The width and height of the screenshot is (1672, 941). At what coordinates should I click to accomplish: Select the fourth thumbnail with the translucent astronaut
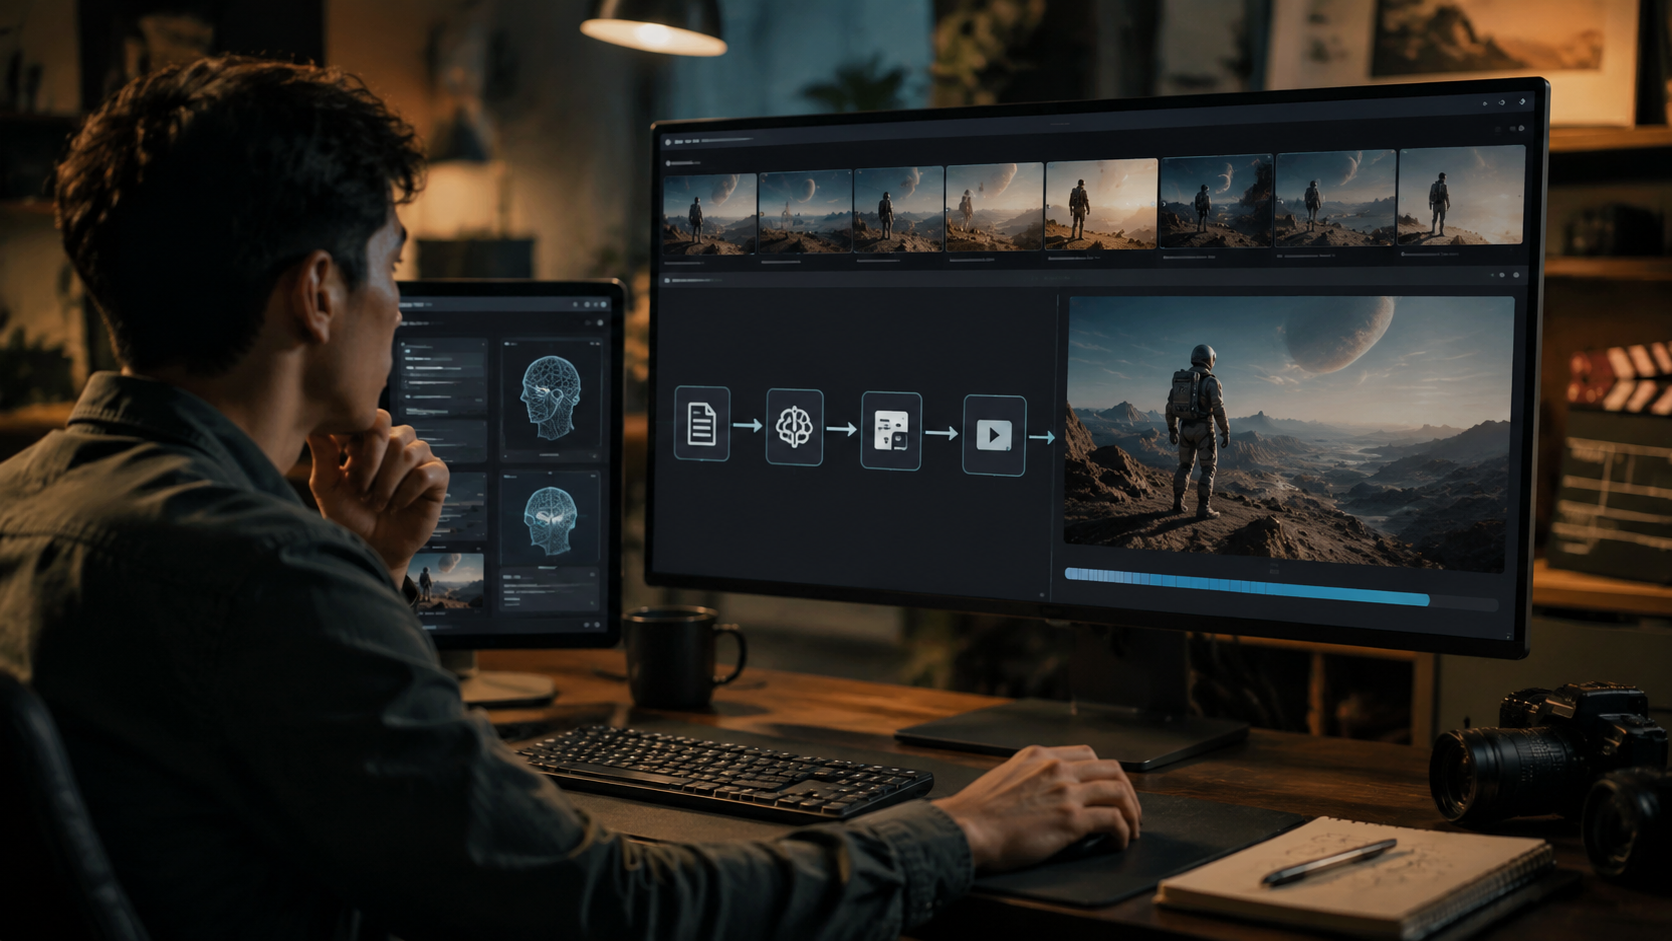tap(995, 207)
